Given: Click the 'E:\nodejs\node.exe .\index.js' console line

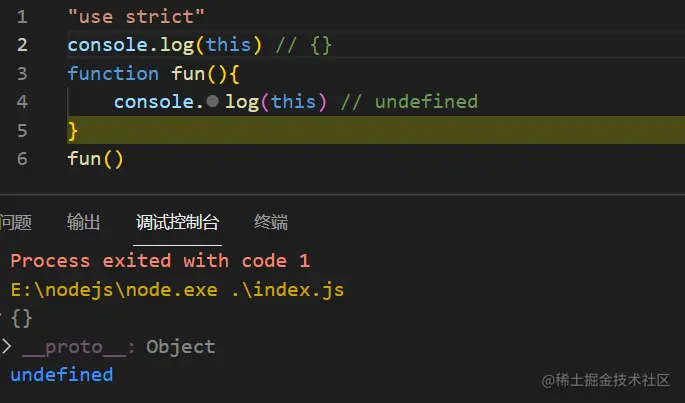Looking at the screenshot, I should click(177, 290).
